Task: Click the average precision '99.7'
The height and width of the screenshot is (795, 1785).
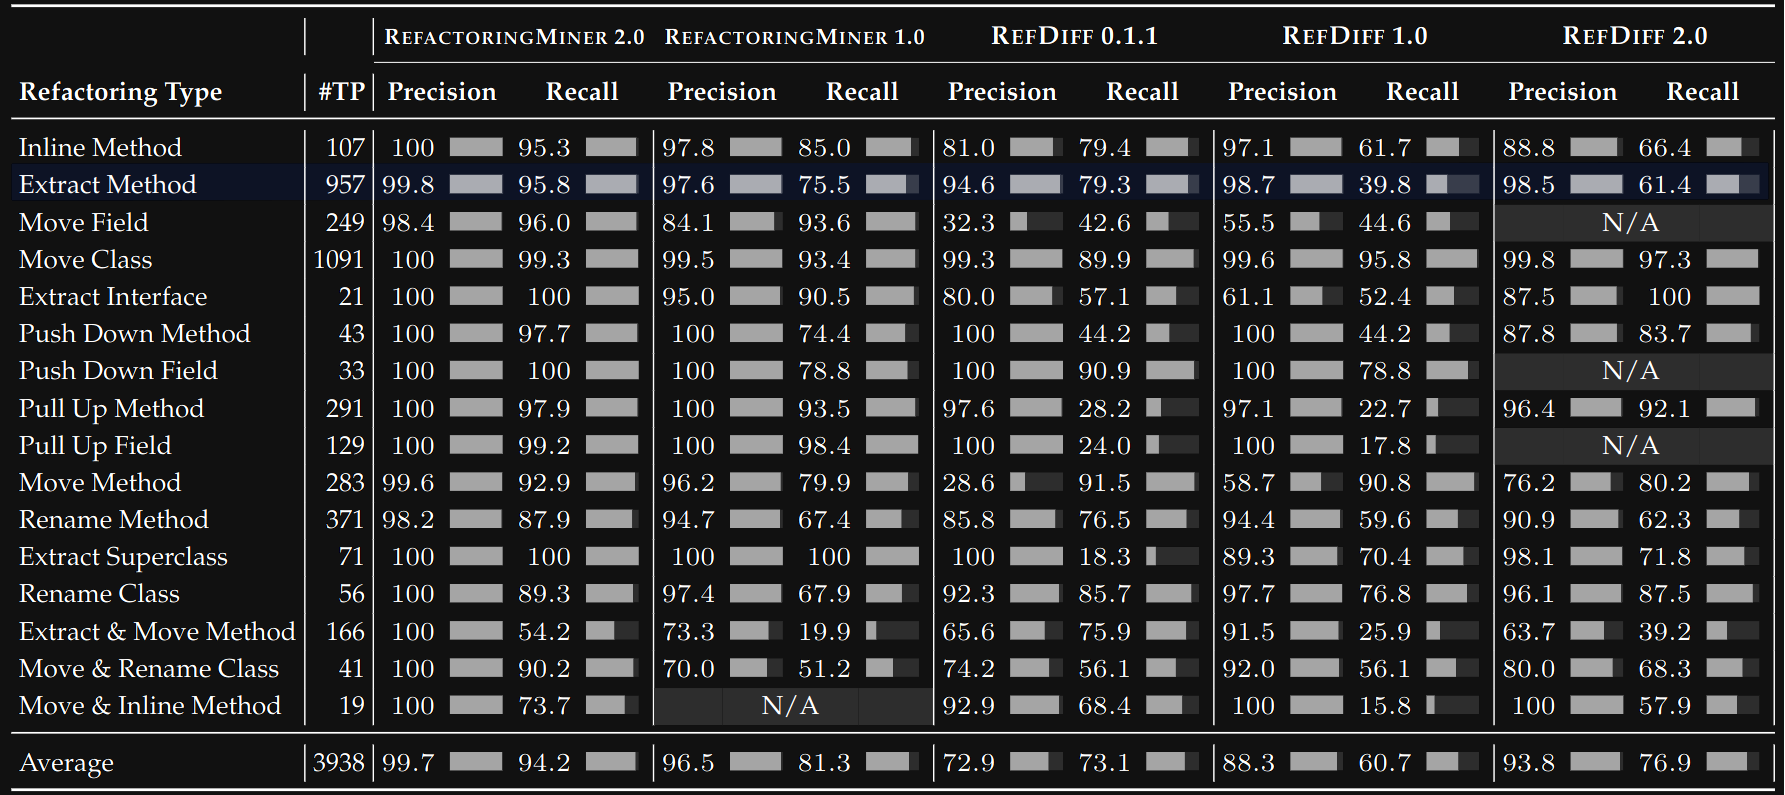Action: [408, 763]
